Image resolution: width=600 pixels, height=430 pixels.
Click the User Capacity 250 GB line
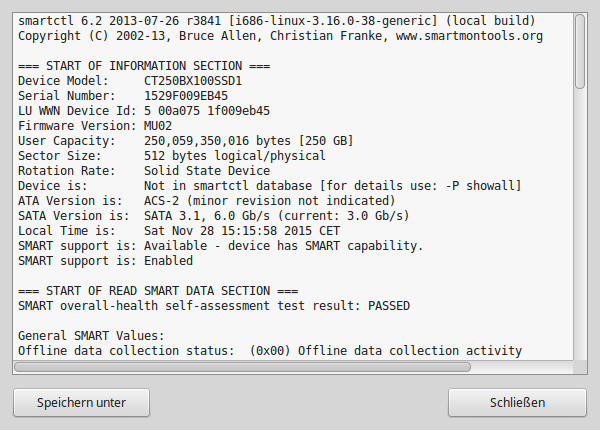tap(186, 141)
